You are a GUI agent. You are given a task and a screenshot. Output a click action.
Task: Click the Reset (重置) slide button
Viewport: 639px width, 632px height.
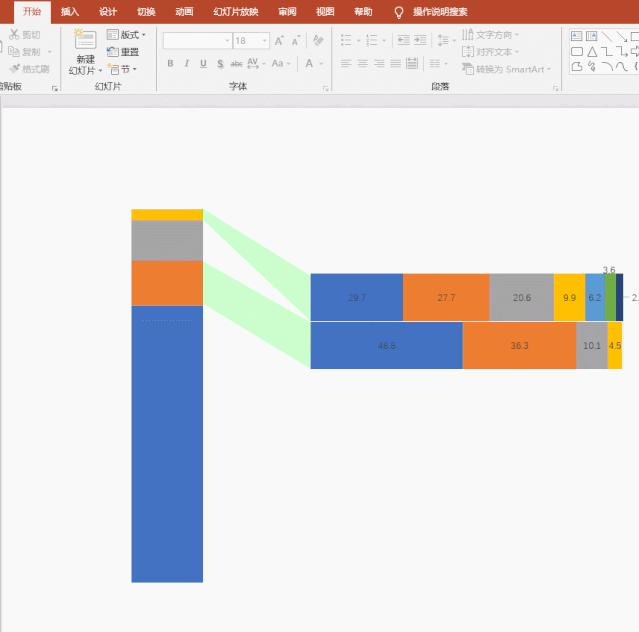tap(123, 52)
